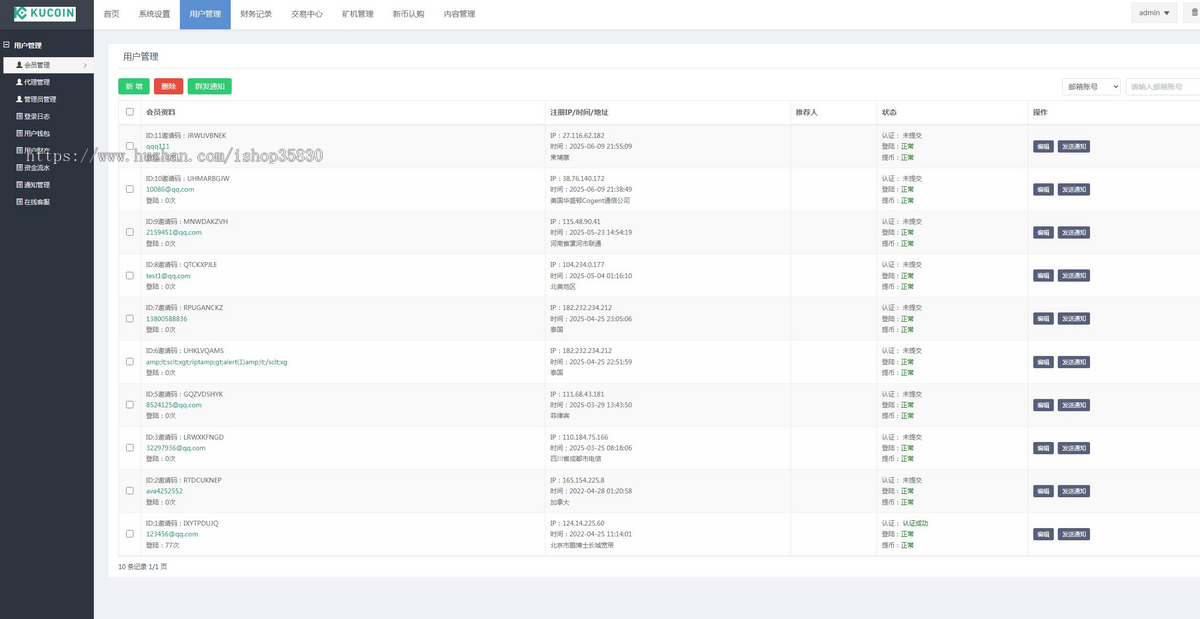Click the icon next to admin menu
Screen dimensions: 1200x619
tap(1193, 13)
